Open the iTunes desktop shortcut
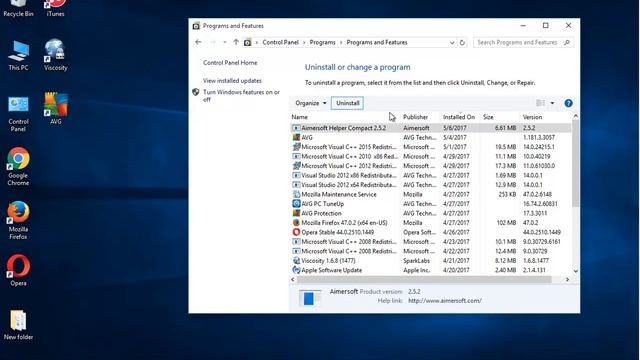640x360 pixels. [x=55, y=8]
